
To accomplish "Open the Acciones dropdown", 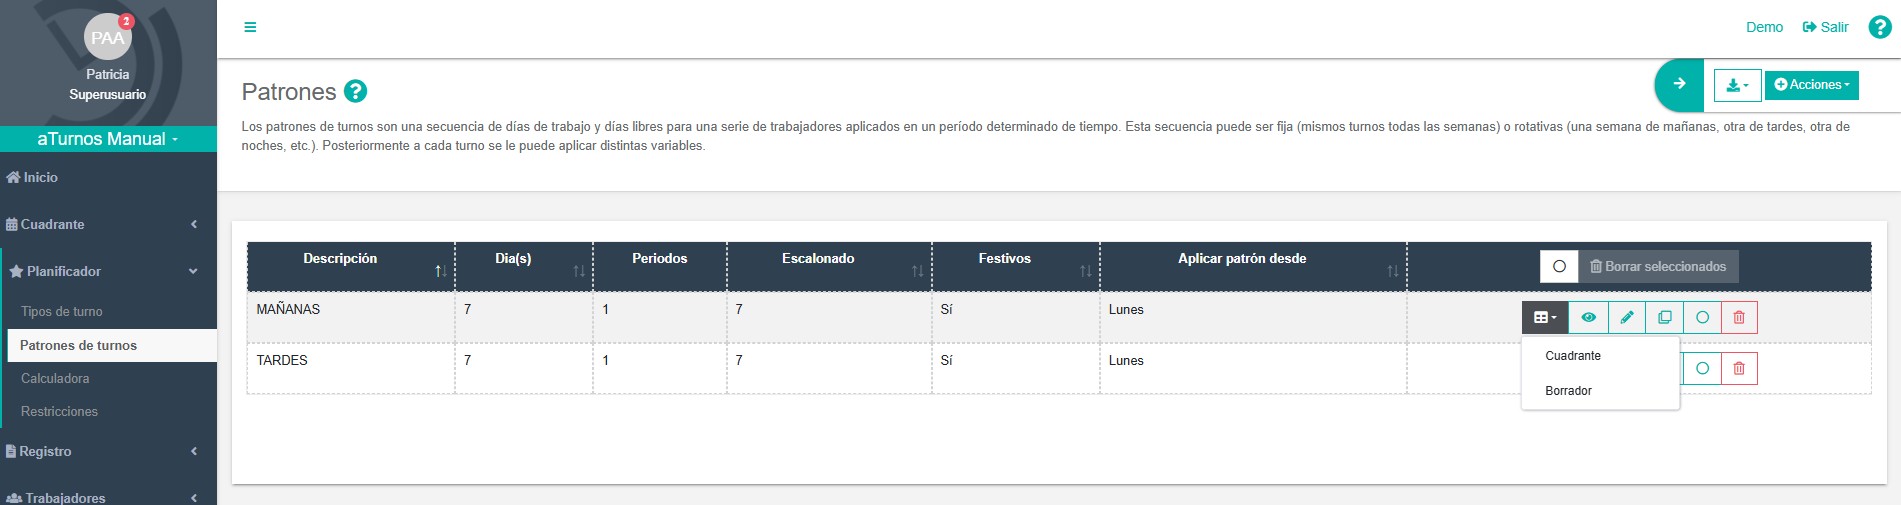I will point(1812,85).
